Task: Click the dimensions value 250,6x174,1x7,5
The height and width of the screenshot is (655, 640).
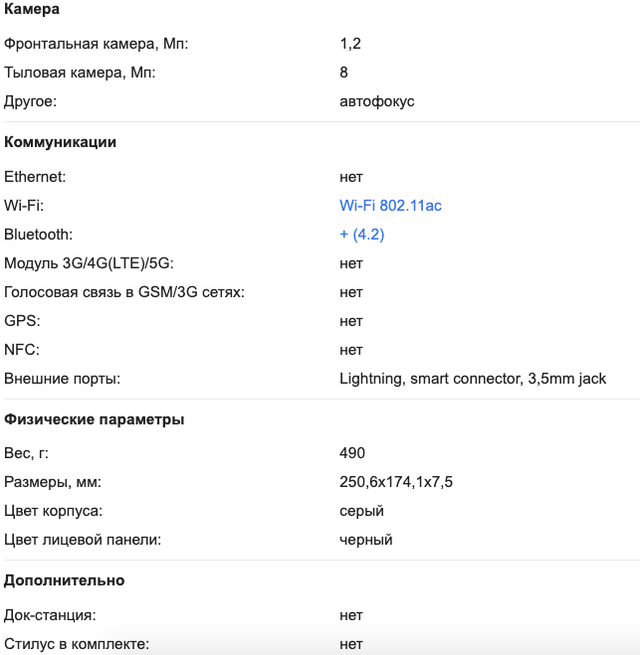Action: (396, 482)
